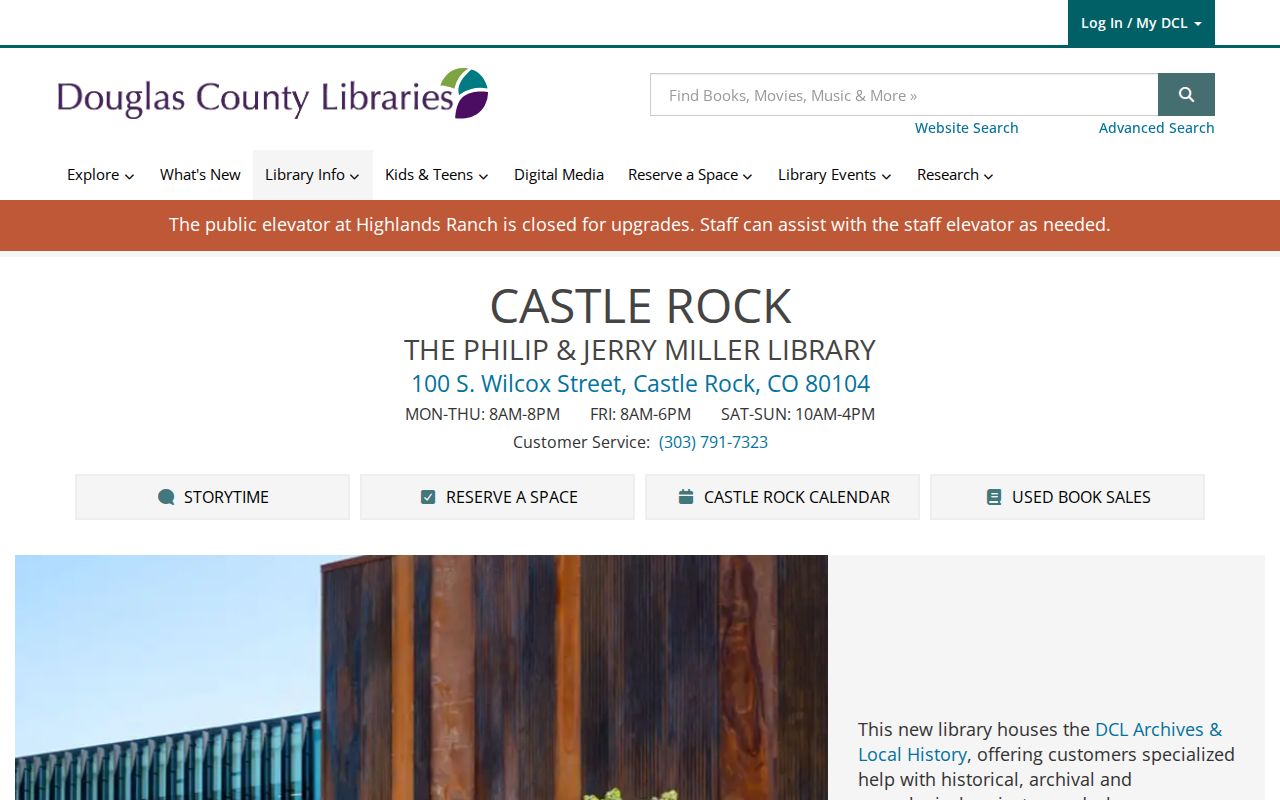This screenshot has height=800, width=1280.
Task: Open the Storytime button
Action: [x=212, y=497]
